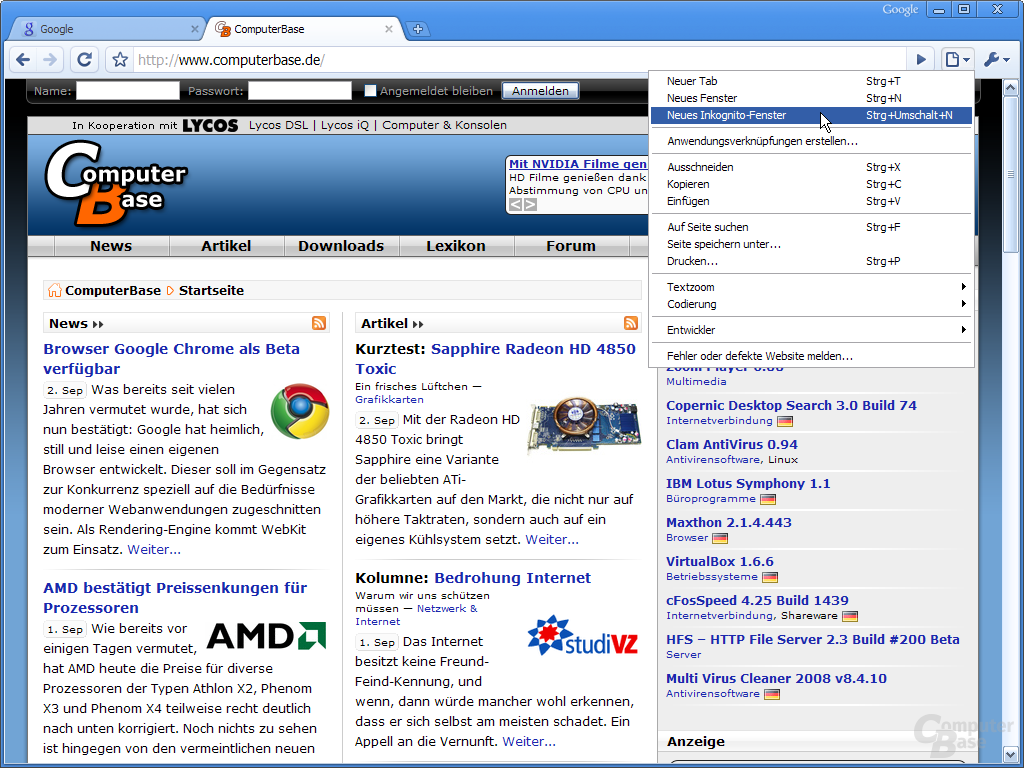Click the German flag beside cFosSpeed Shareware
The width and height of the screenshot is (1024, 768).
pyautogui.click(x=850, y=616)
